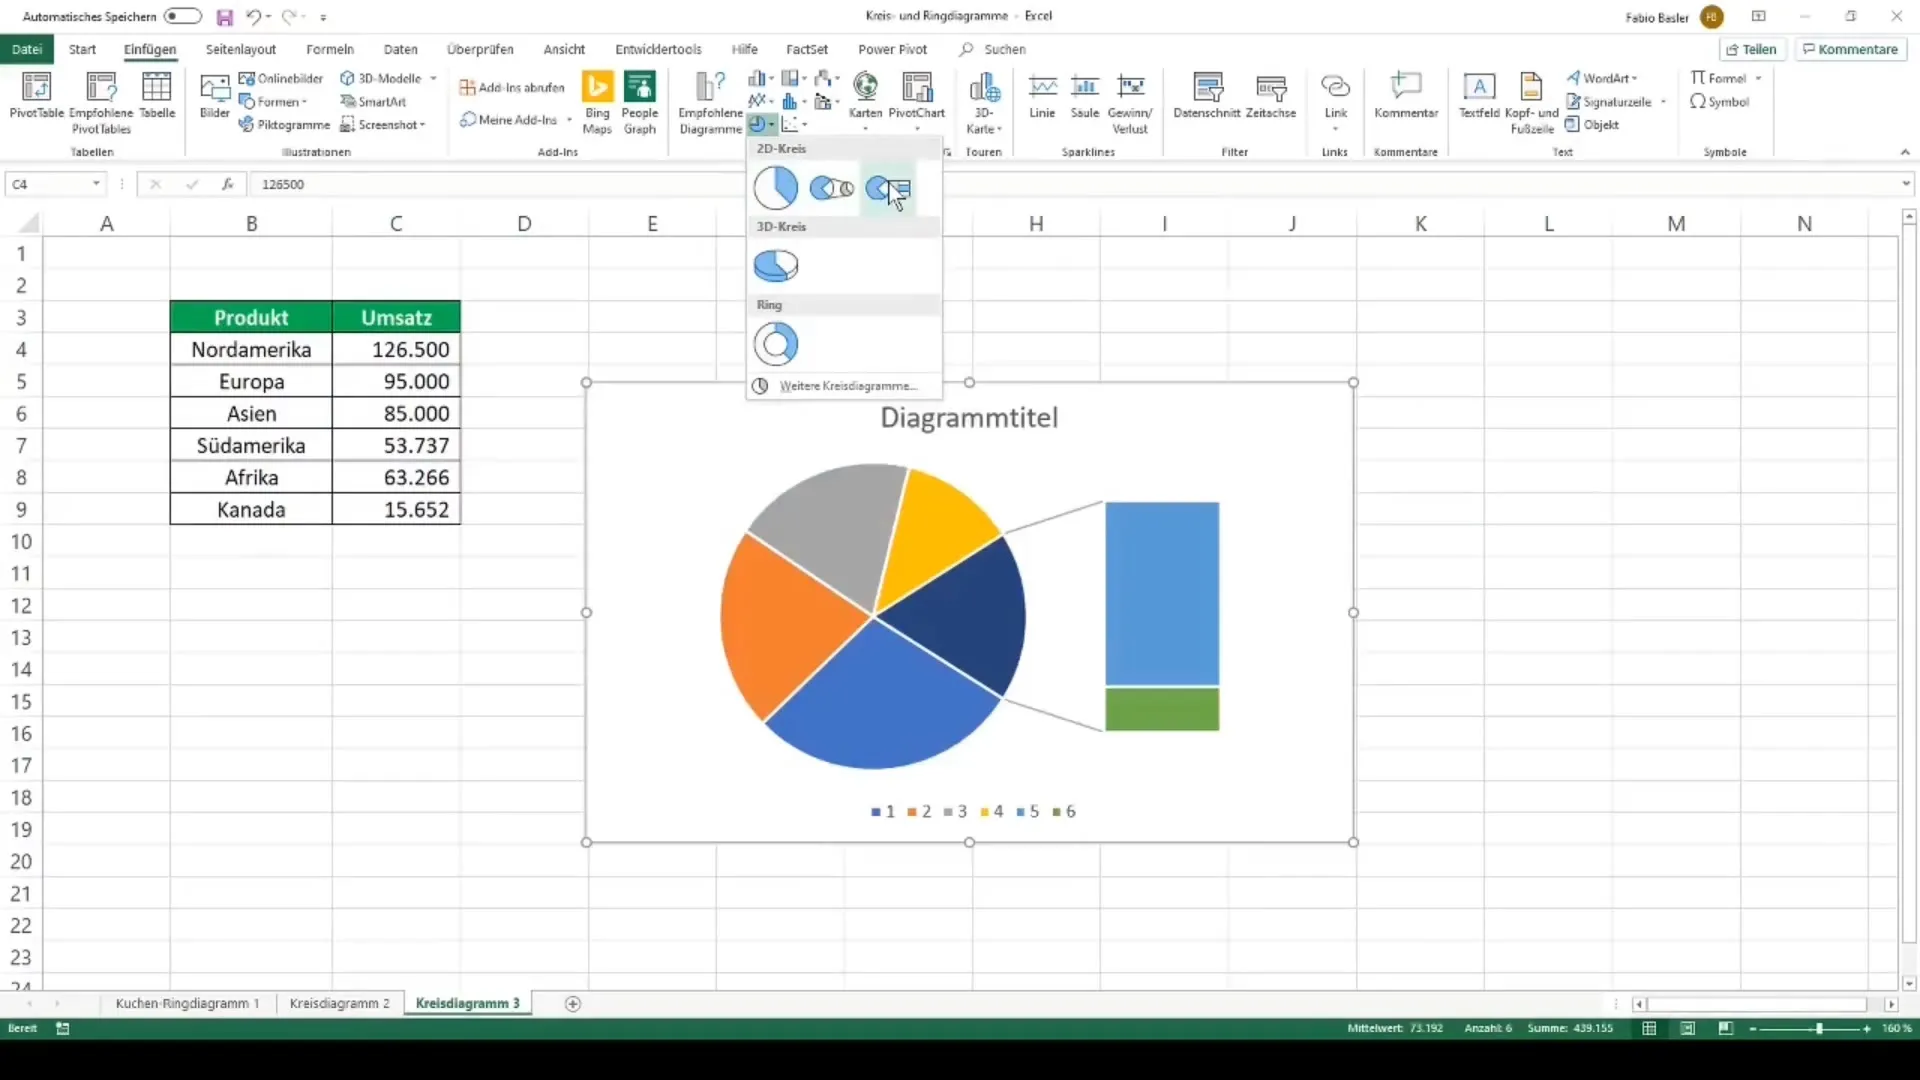Insert a PivotChart
The height and width of the screenshot is (1080, 1920).
(917, 101)
